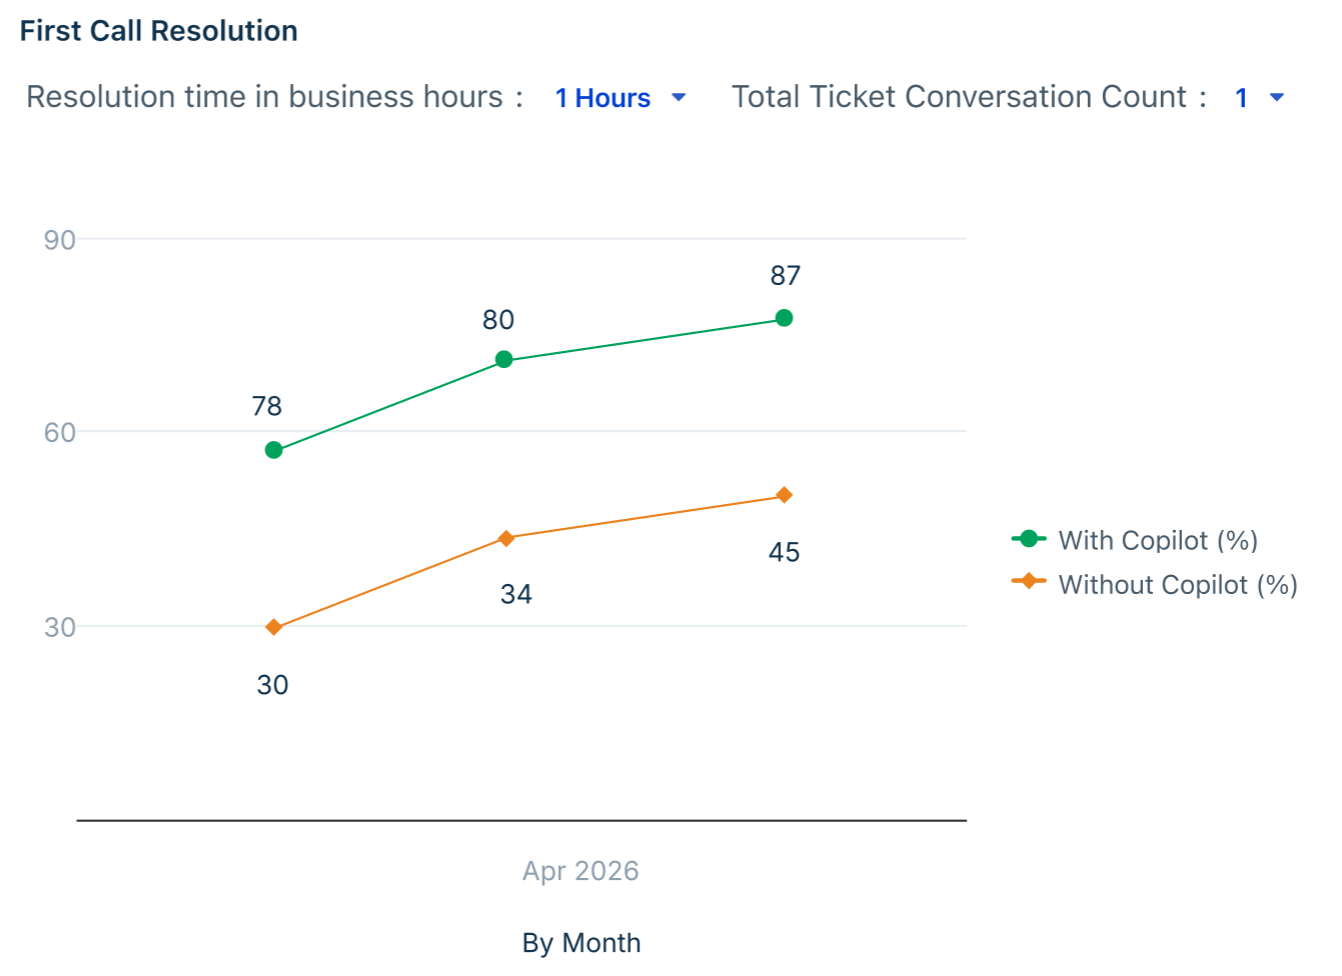The width and height of the screenshot is (1342, 976).
Task: Toggle the Without Copilot (%) legend entry
Action: (x=1155, y=584)
